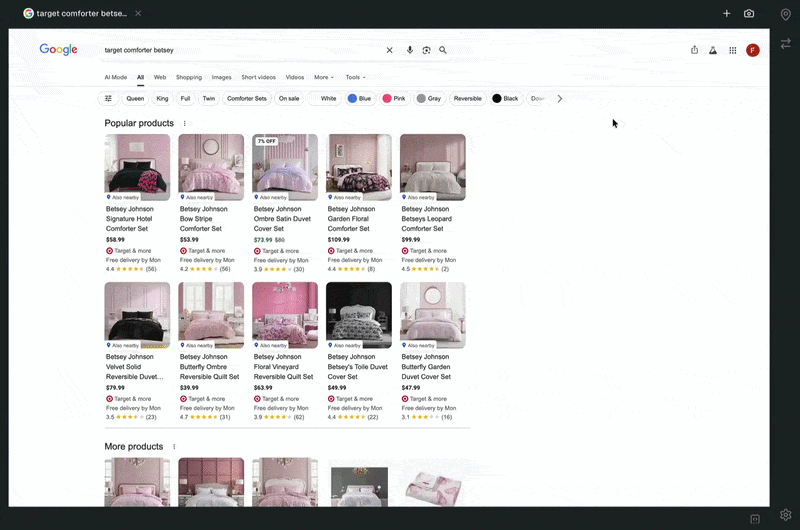The width and height of the screenshot is (800, 530).
Task: Open More products options dots
Action: pyautogui.click(x=174, y=447)
